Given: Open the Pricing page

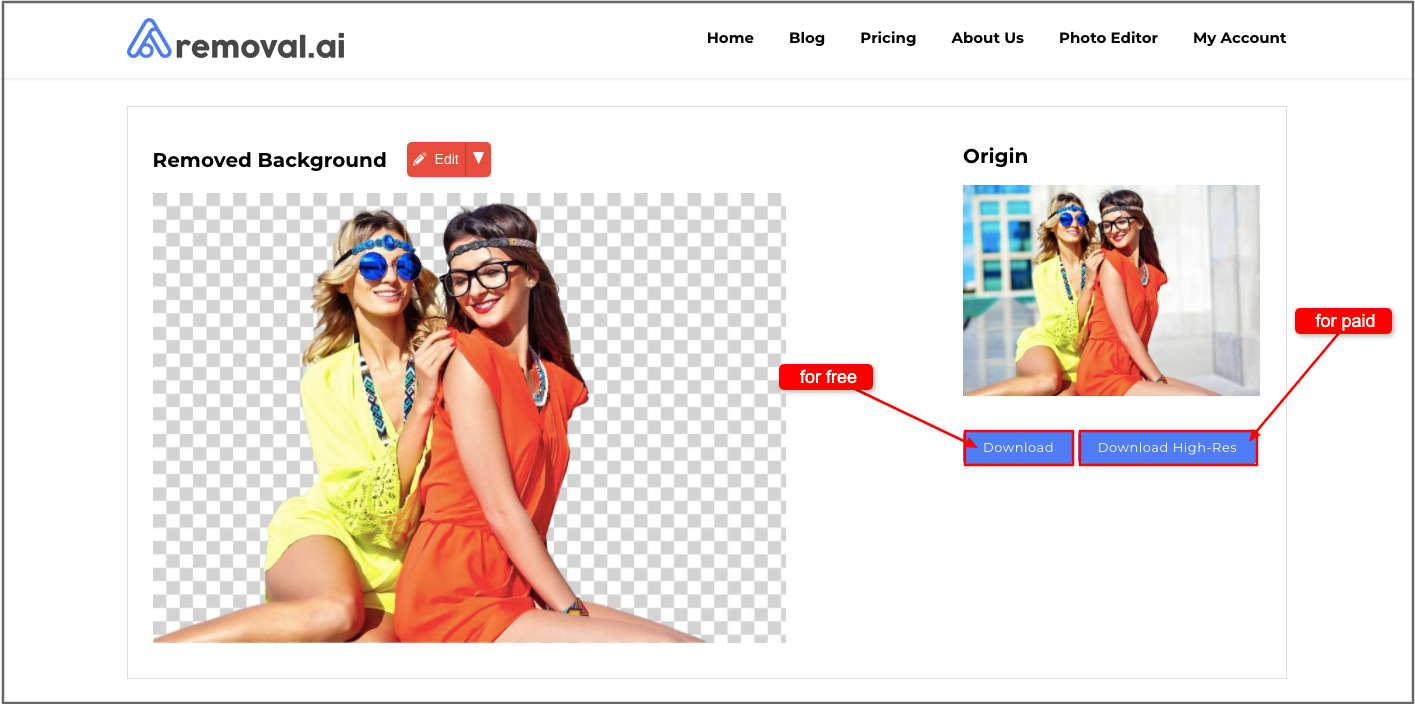Looking at the screenshot, I should point(888,38).
